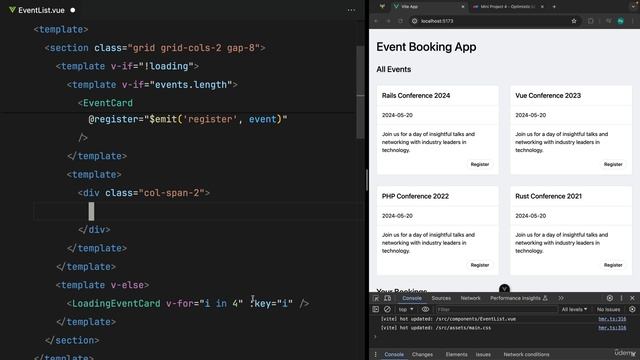The height and width of the screenshot is (360, 640).
Task: Click the Vue devtools floating button
Action: point(504,289)
